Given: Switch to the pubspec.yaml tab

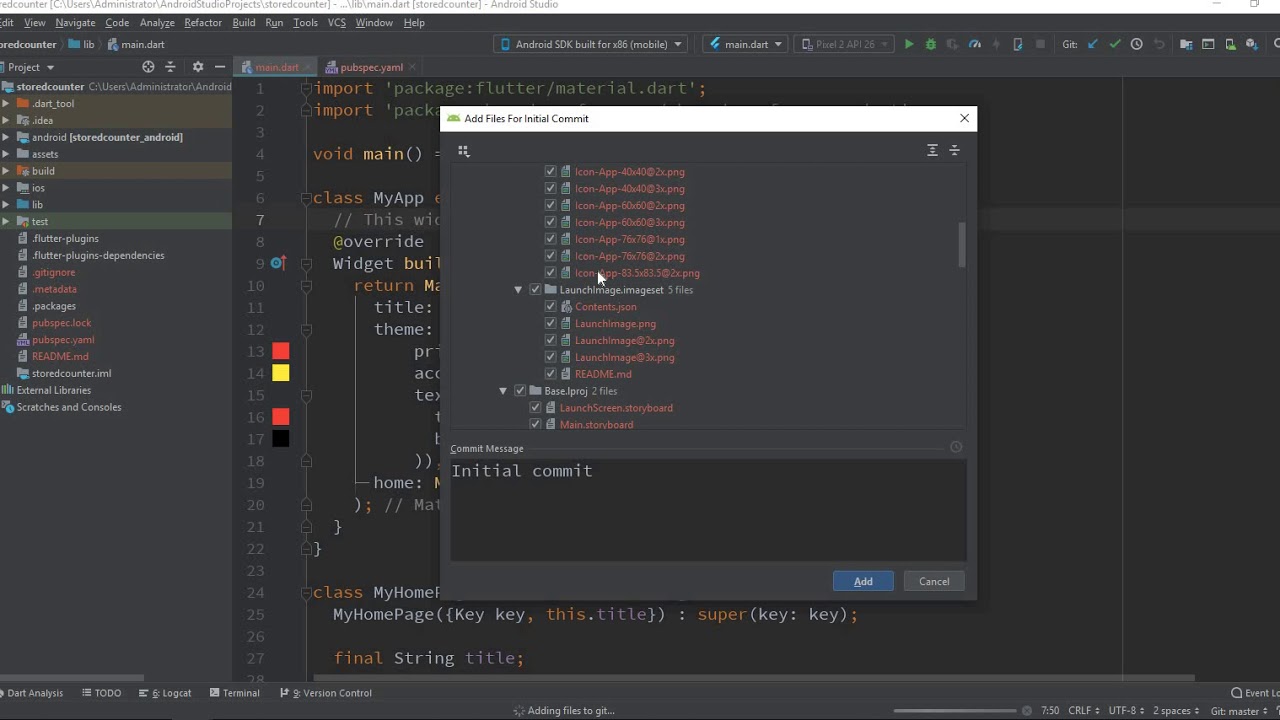Looking at the screenshot, I should click(x=371, y=67).
